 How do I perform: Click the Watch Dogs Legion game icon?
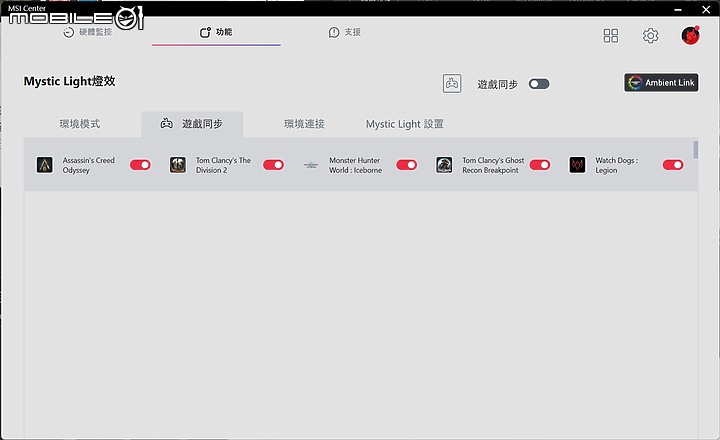coord(577,165)
